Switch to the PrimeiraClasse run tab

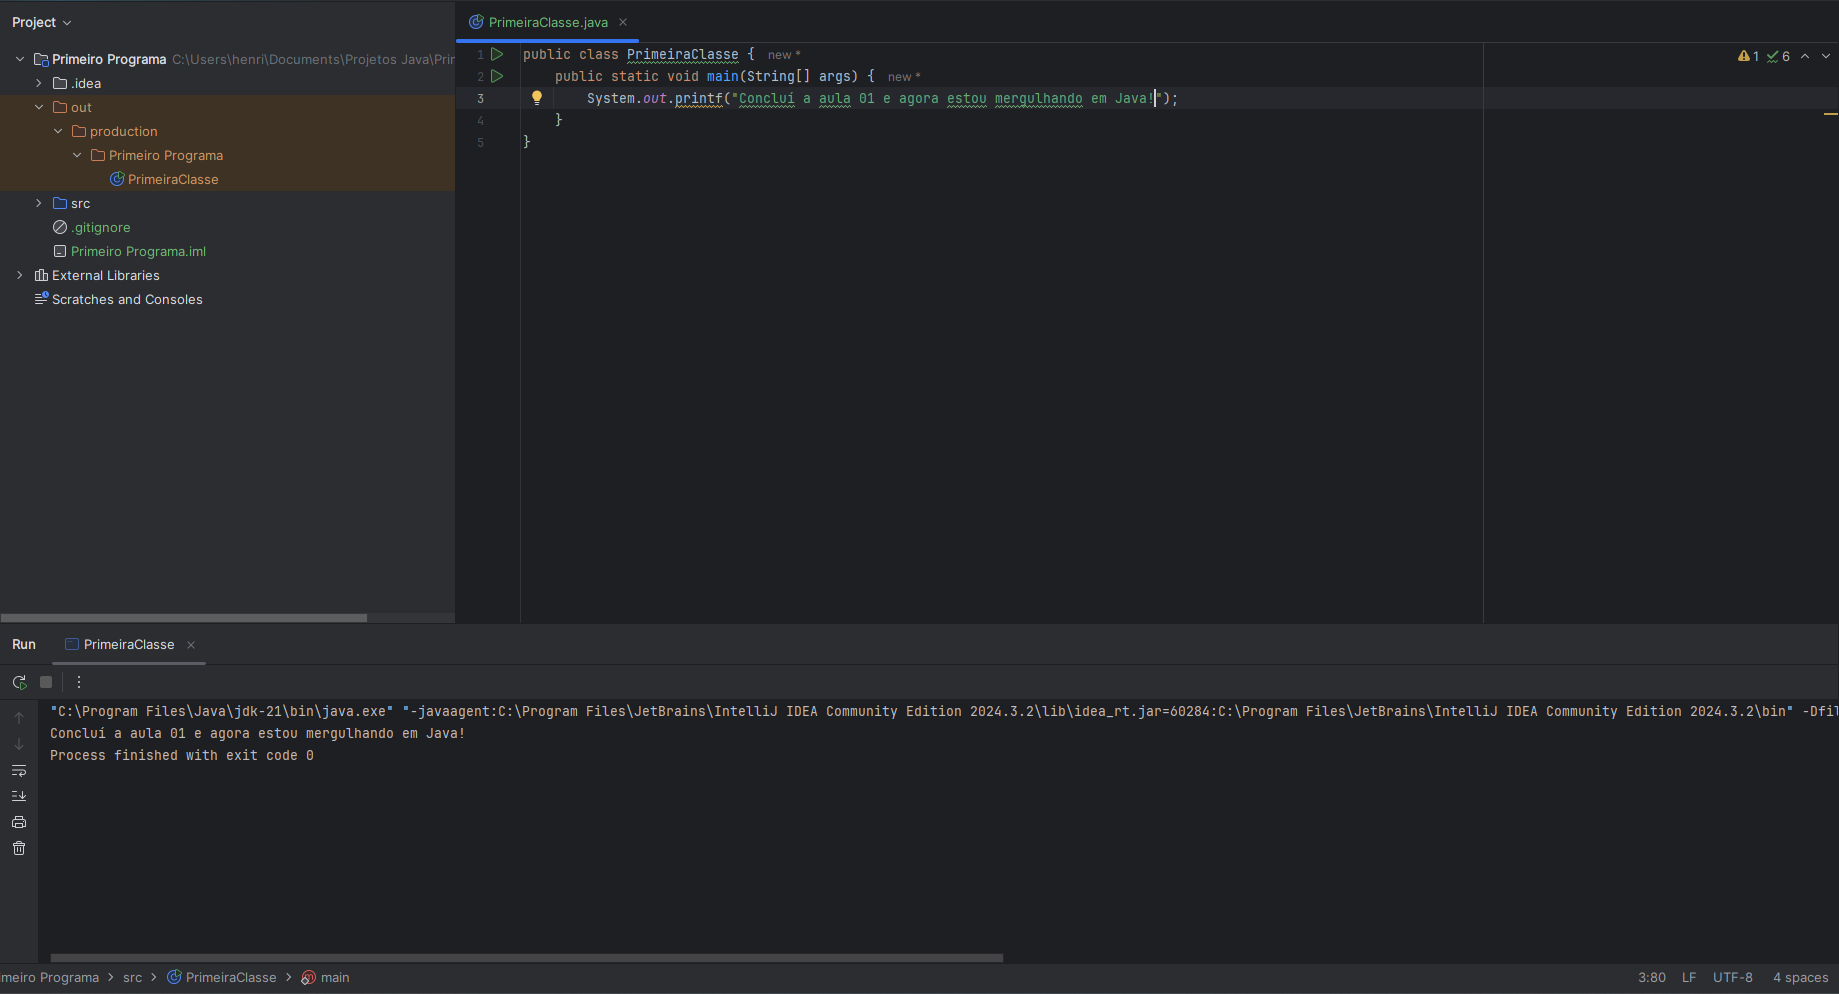coord(129,645)
